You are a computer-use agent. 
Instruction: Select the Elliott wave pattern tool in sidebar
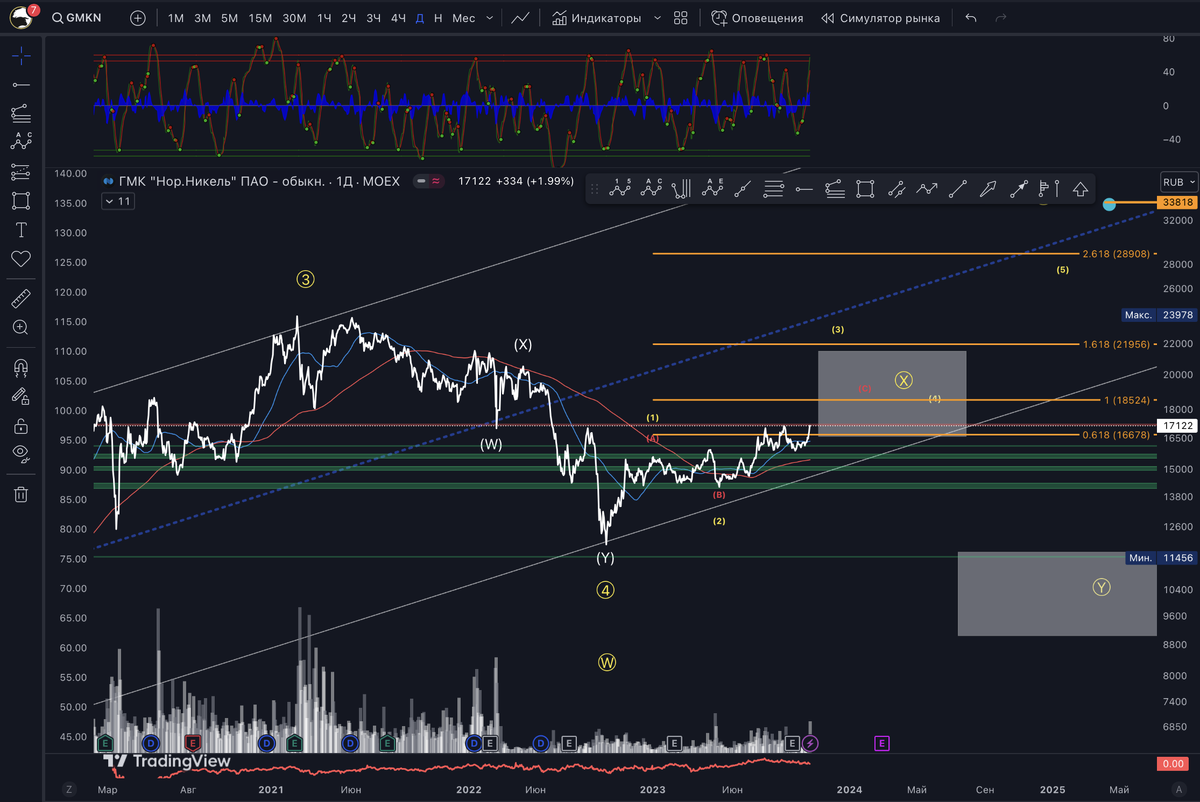[21, 142]
